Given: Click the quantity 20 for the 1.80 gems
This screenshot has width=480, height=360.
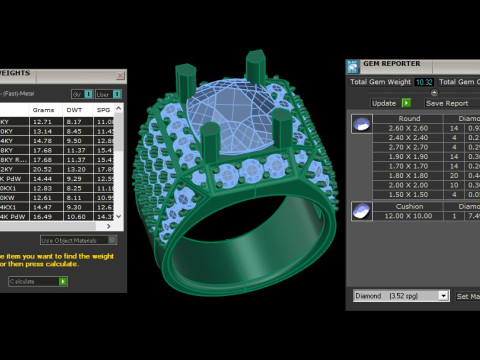Looking at the screenshot, I should pyautogui.click(x=454, y=176).
